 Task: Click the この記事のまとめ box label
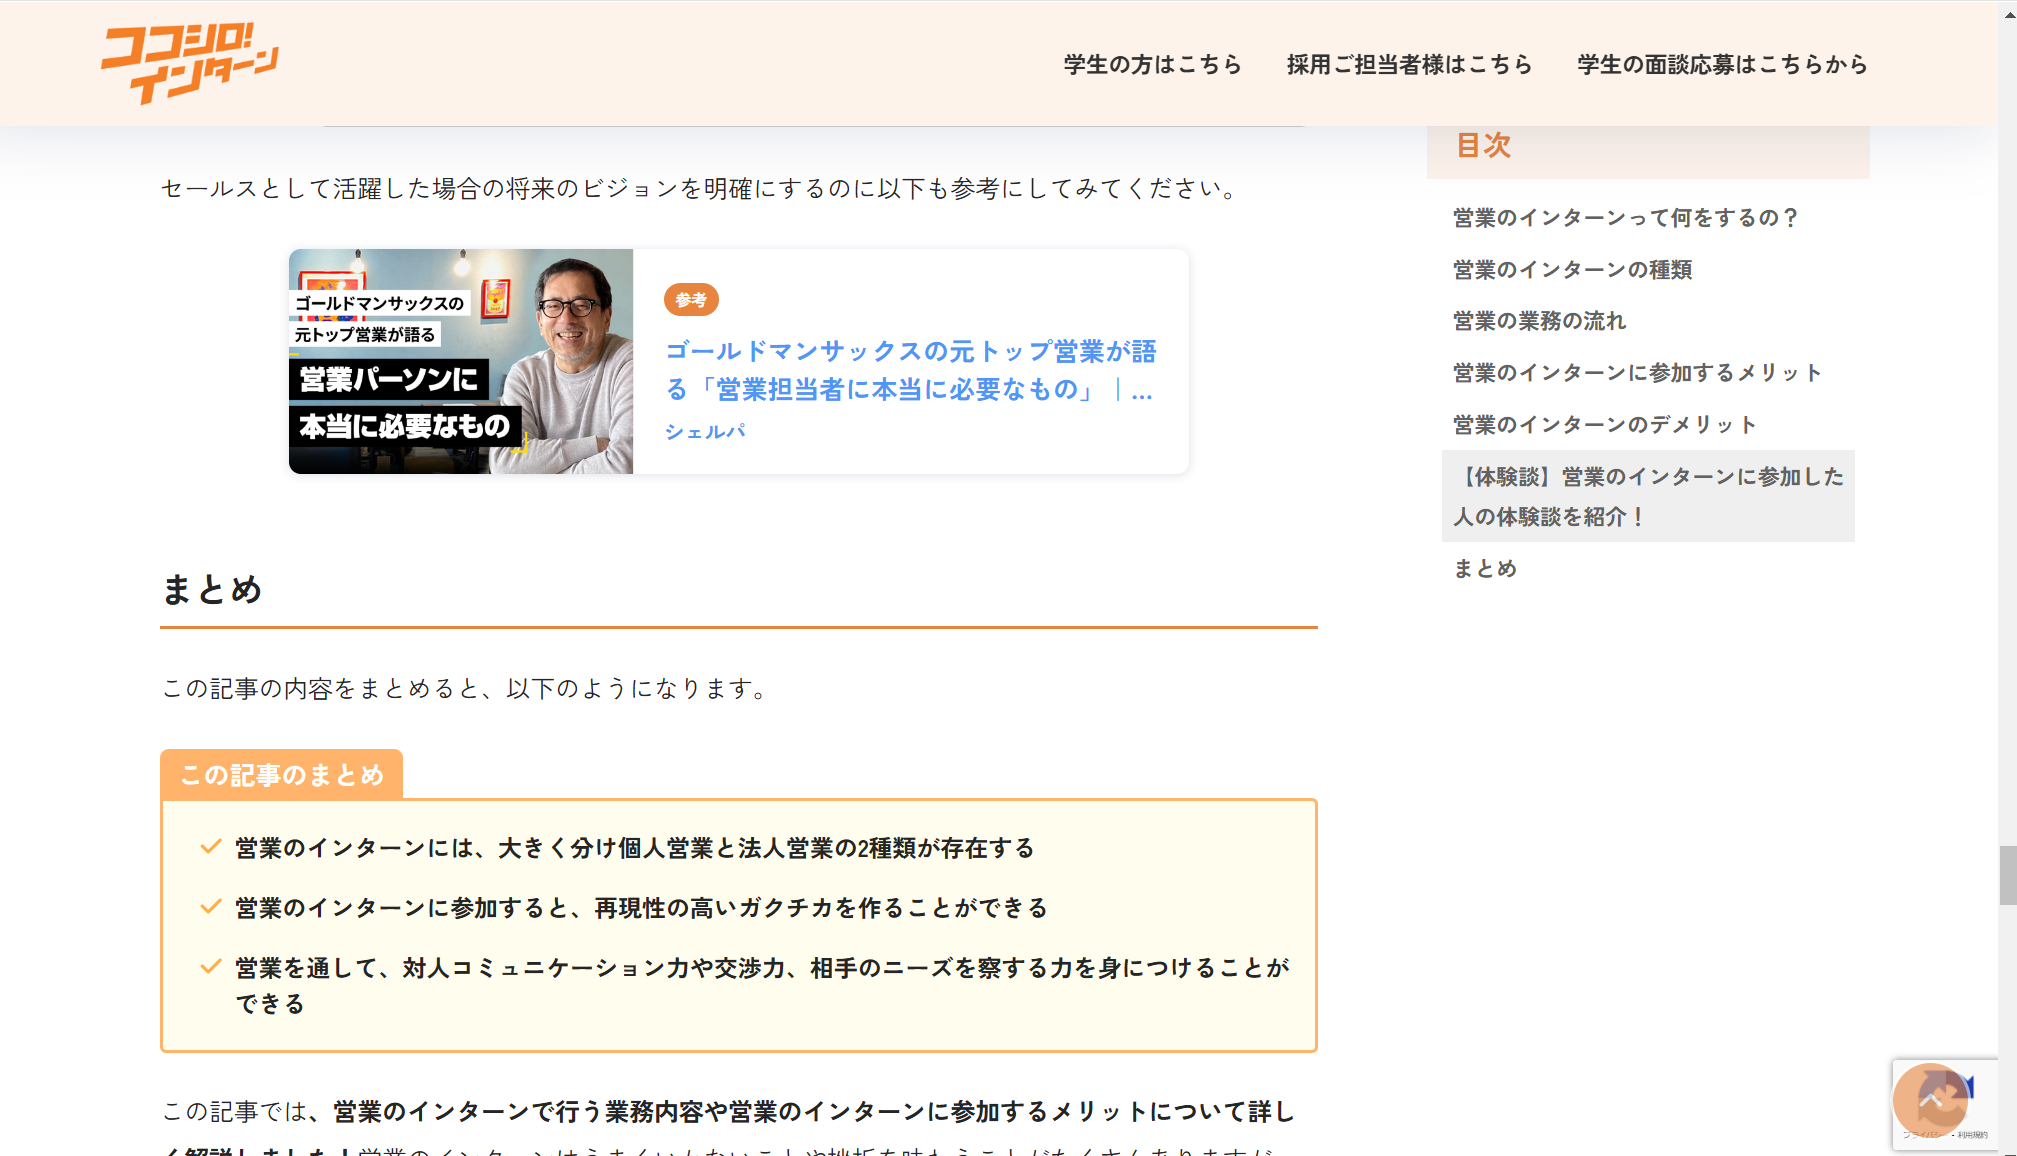tap(282, 775)
